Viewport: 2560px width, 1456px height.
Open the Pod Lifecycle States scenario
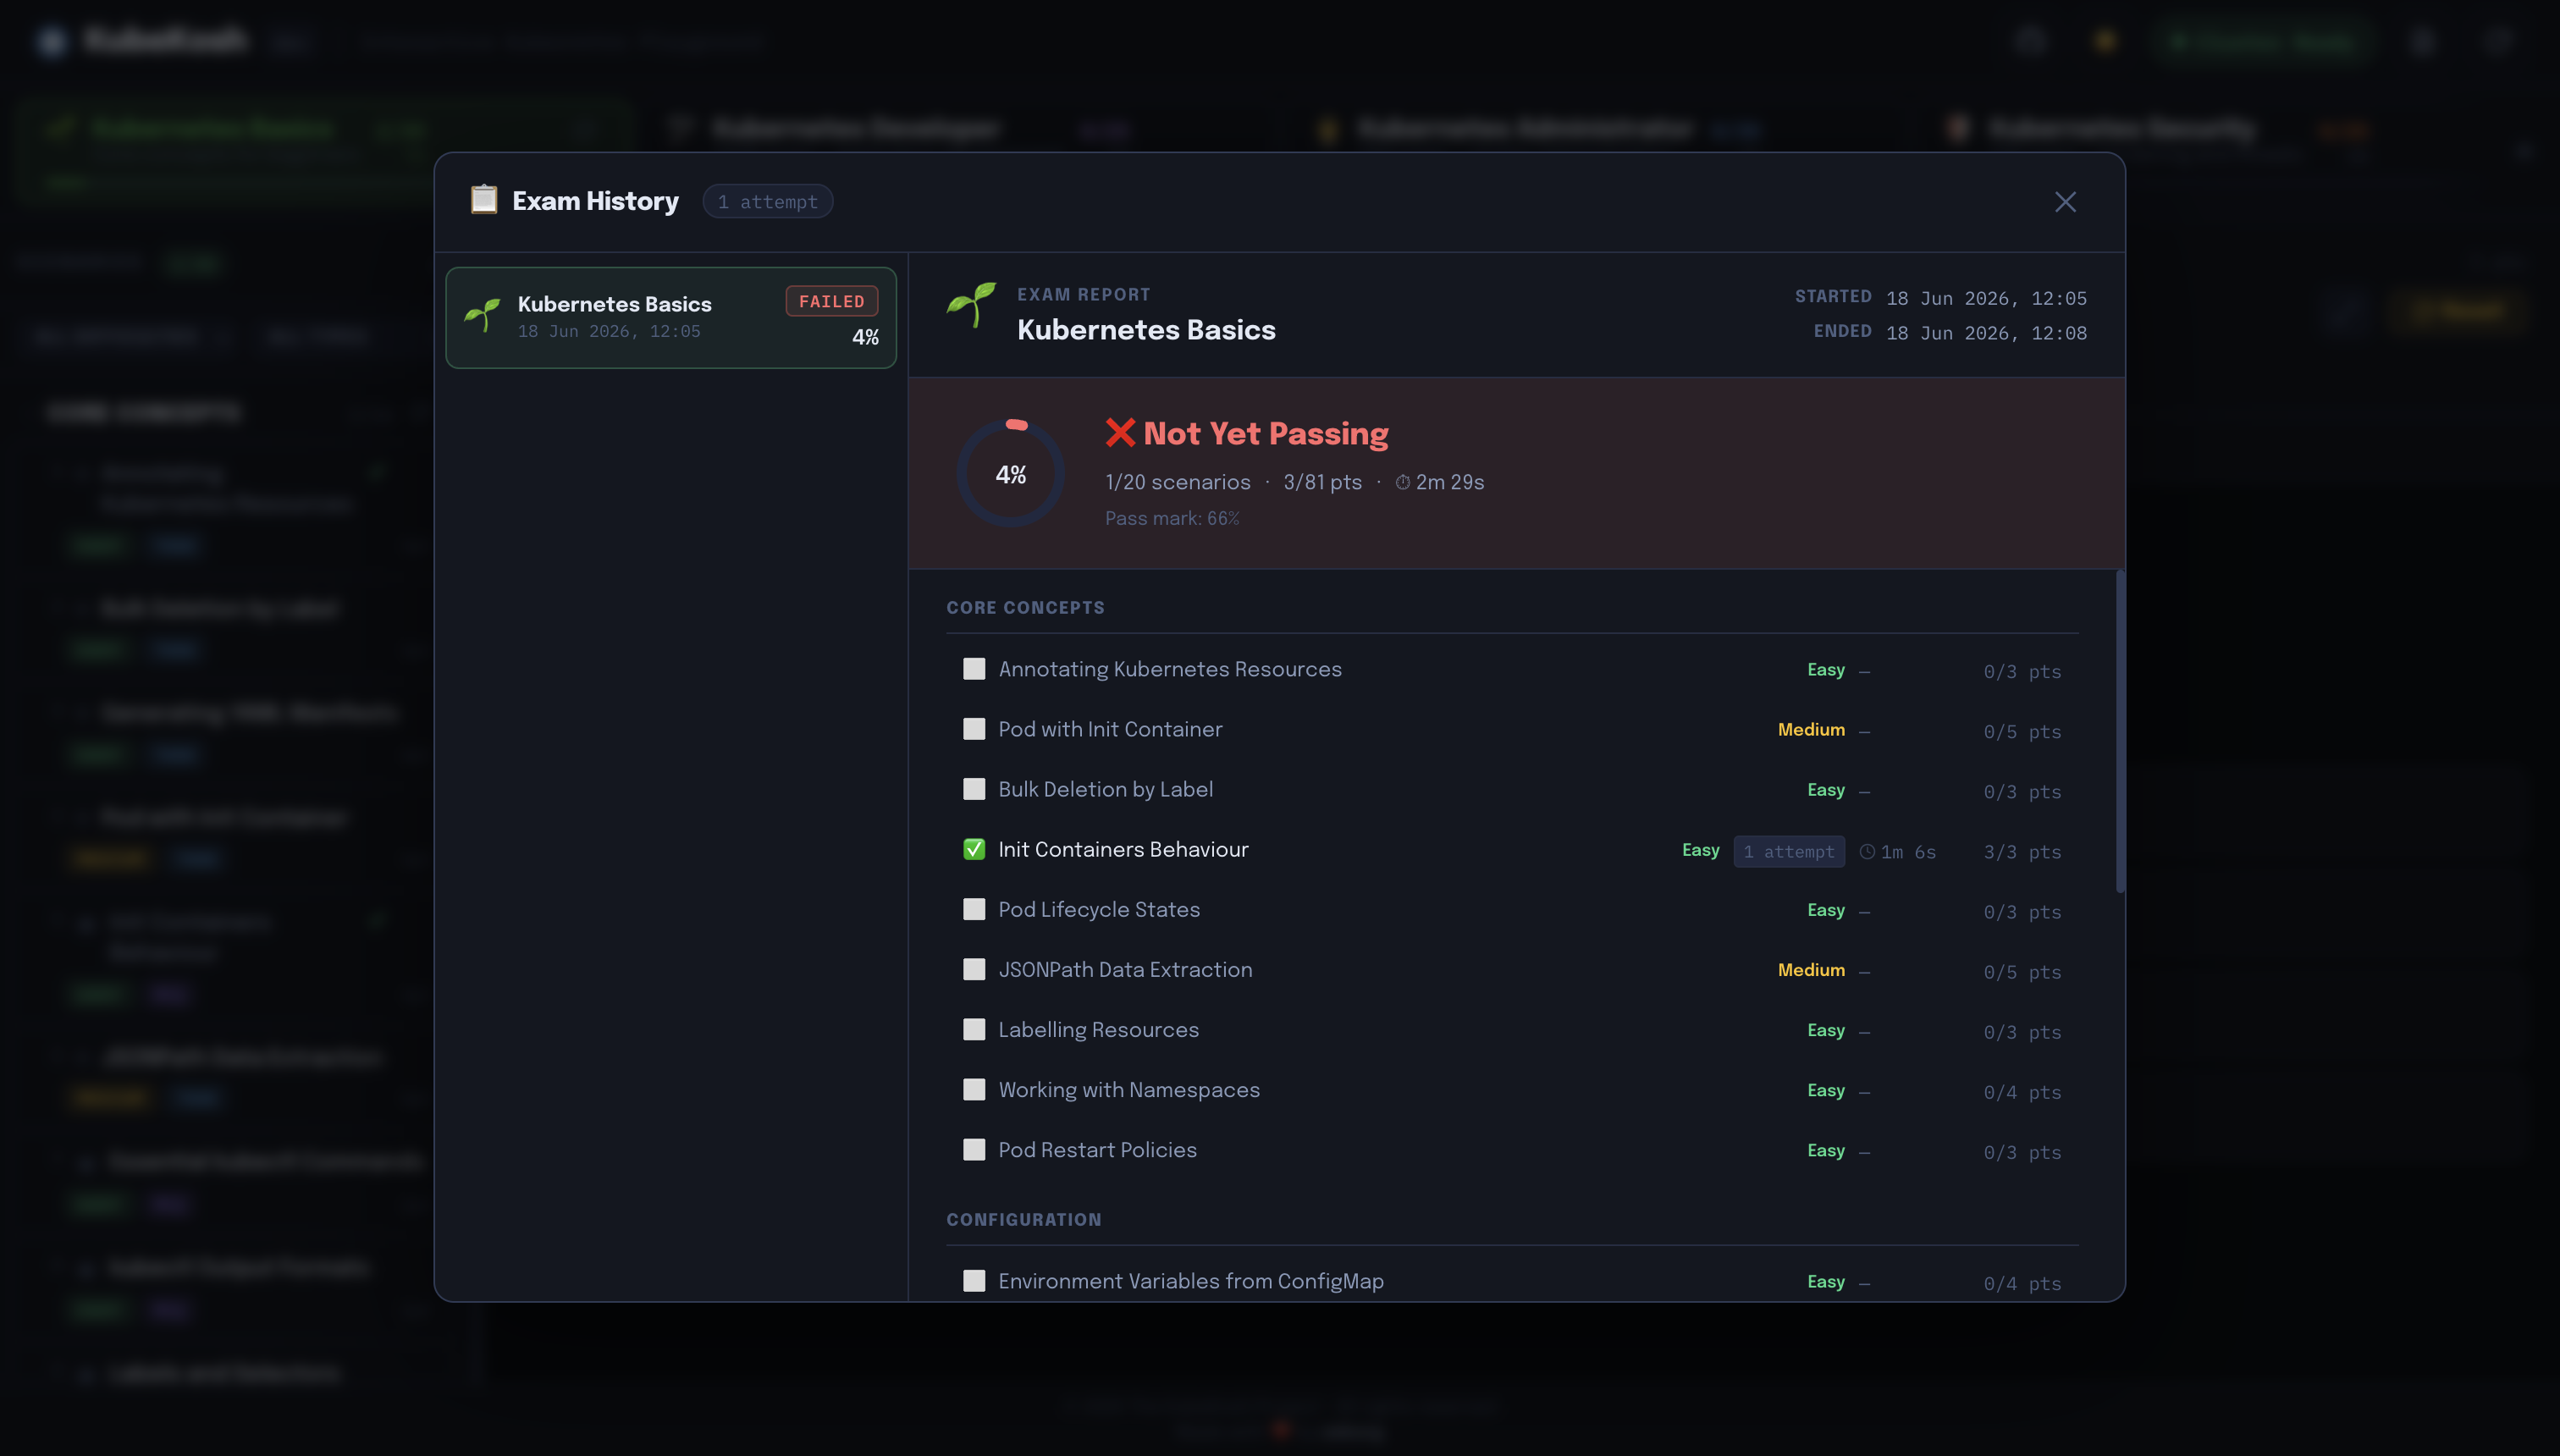tap(1512, 910)
